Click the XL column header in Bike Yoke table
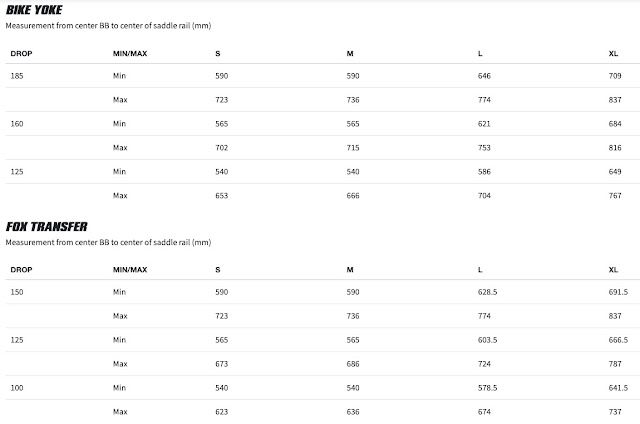This screenshot has height=424, width=640. coord(613,53)
